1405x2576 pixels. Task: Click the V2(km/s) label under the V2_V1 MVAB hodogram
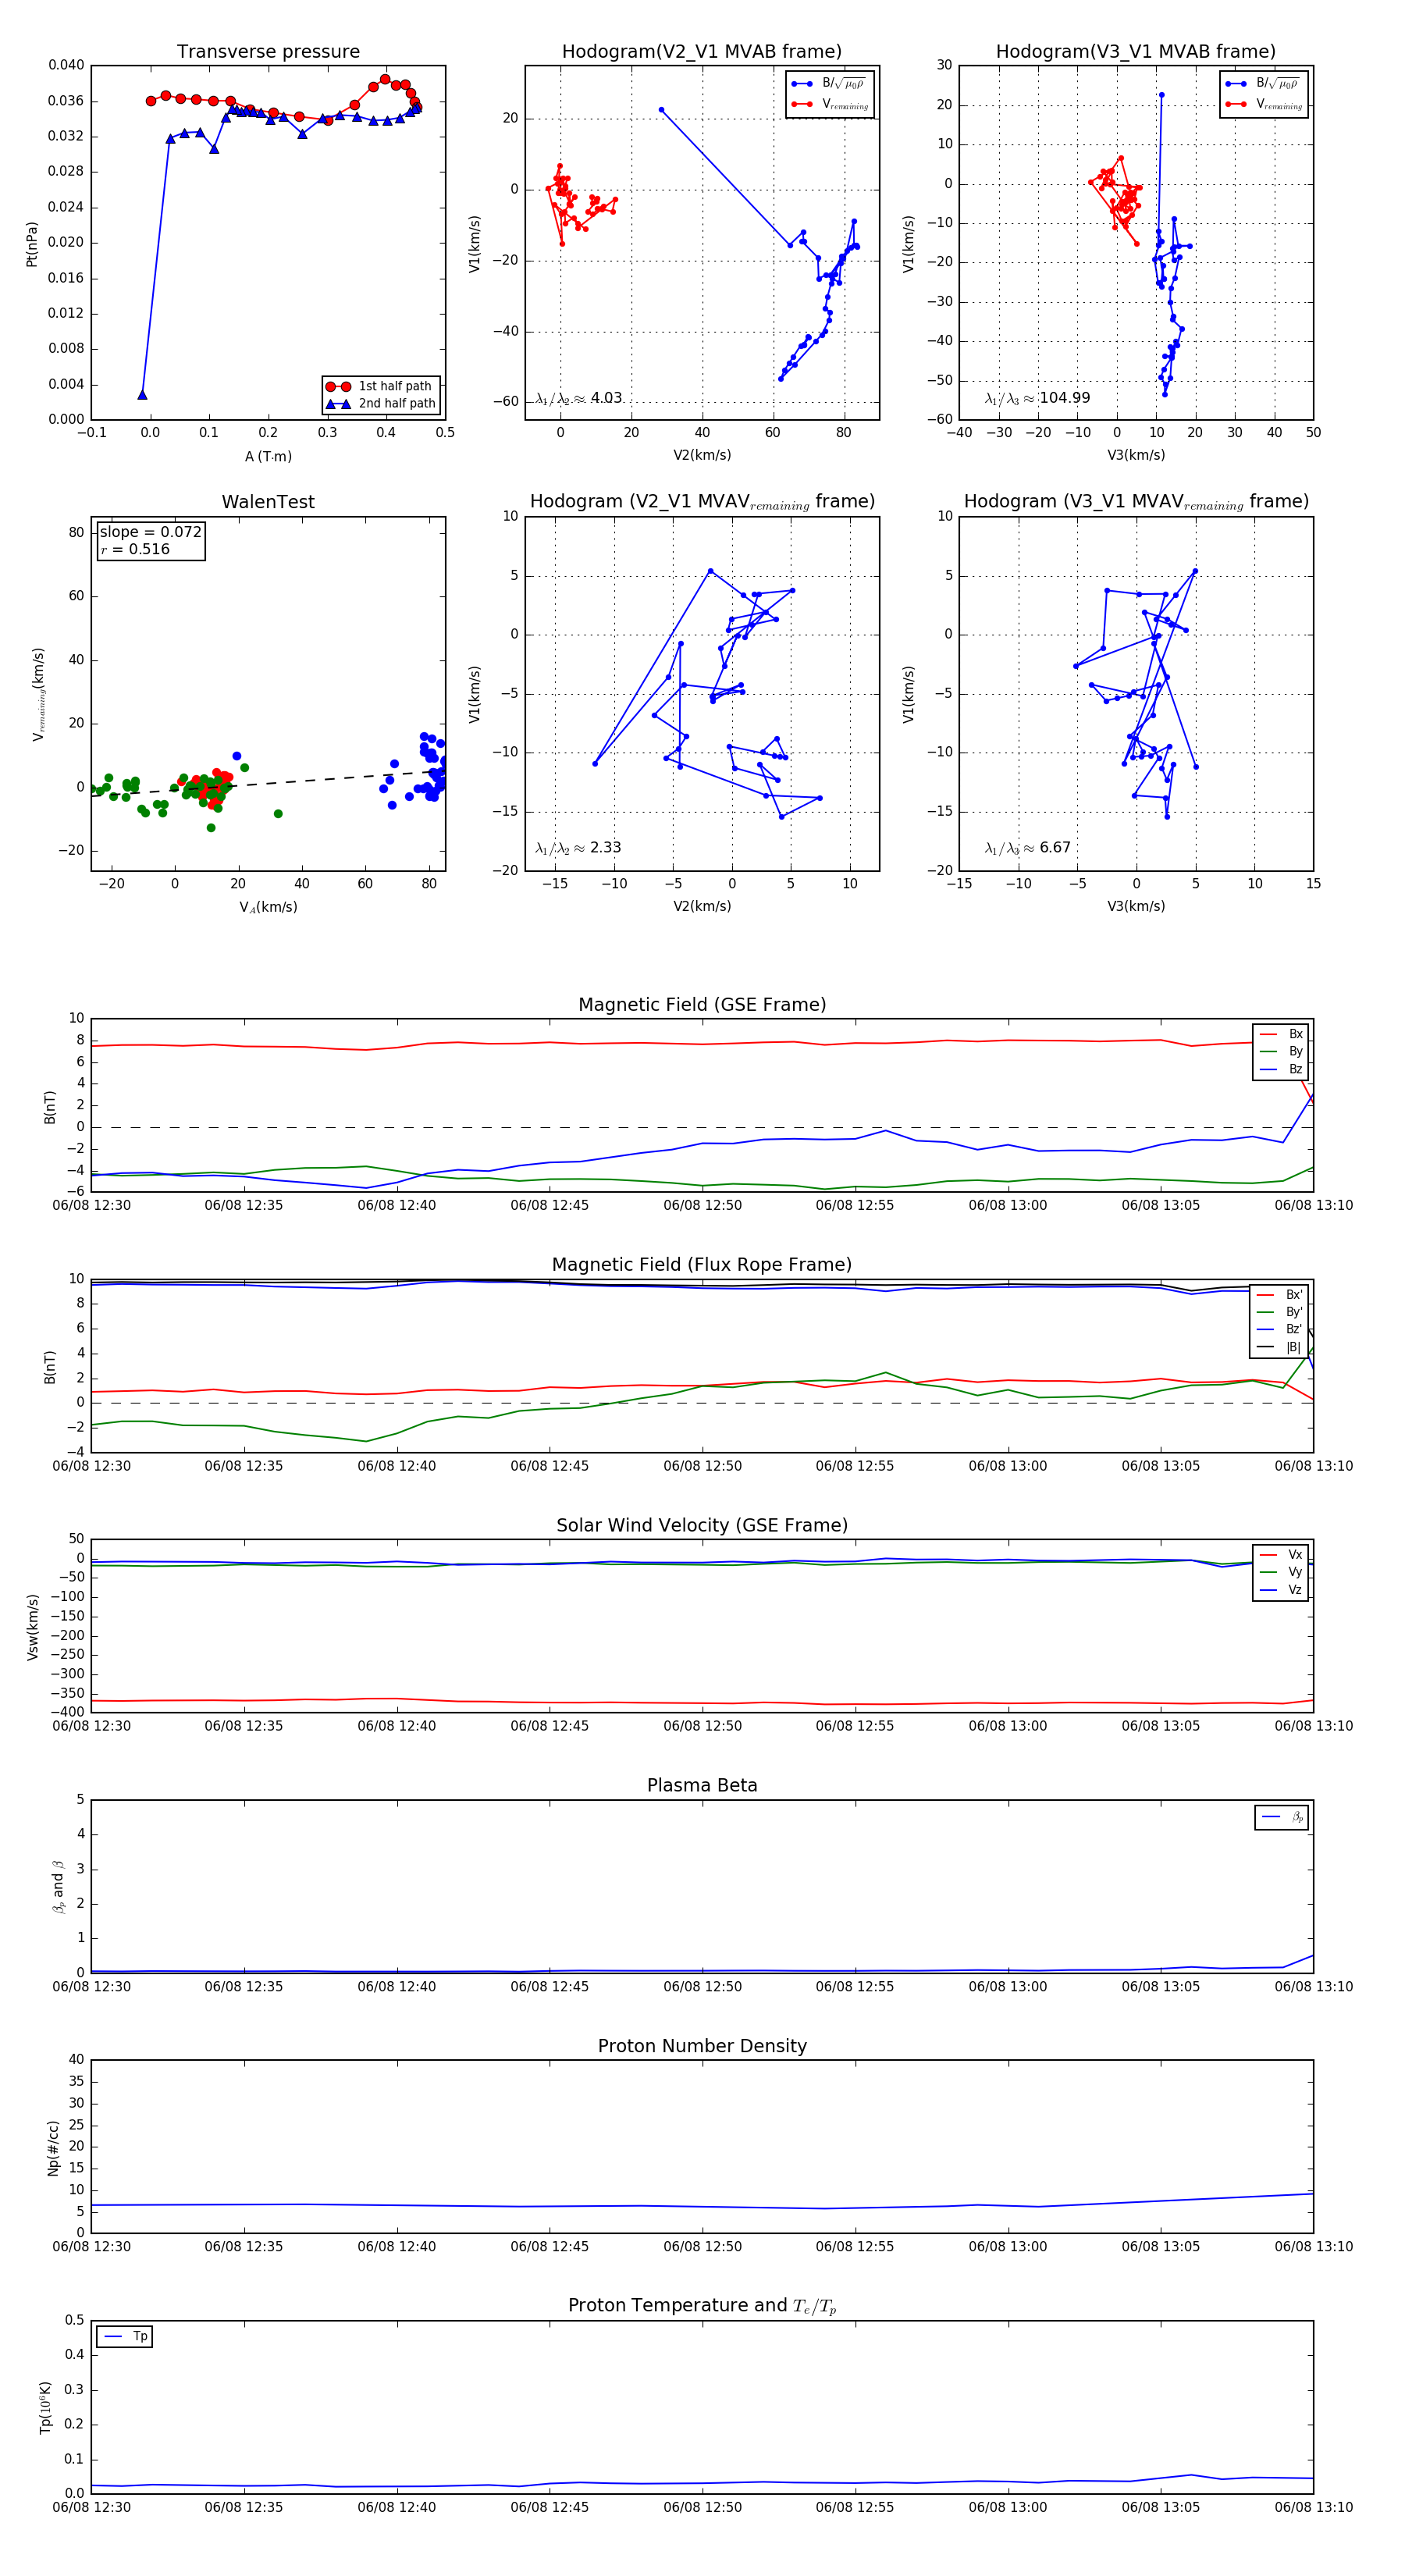tap(702, 456)
